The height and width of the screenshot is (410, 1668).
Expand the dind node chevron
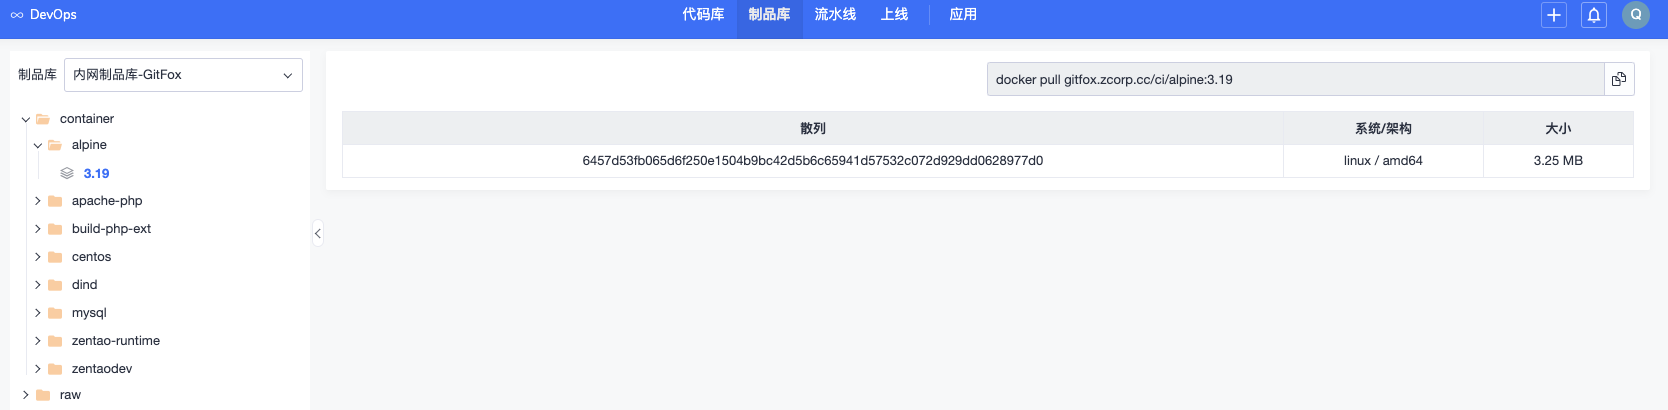click(x=38, y=285)
